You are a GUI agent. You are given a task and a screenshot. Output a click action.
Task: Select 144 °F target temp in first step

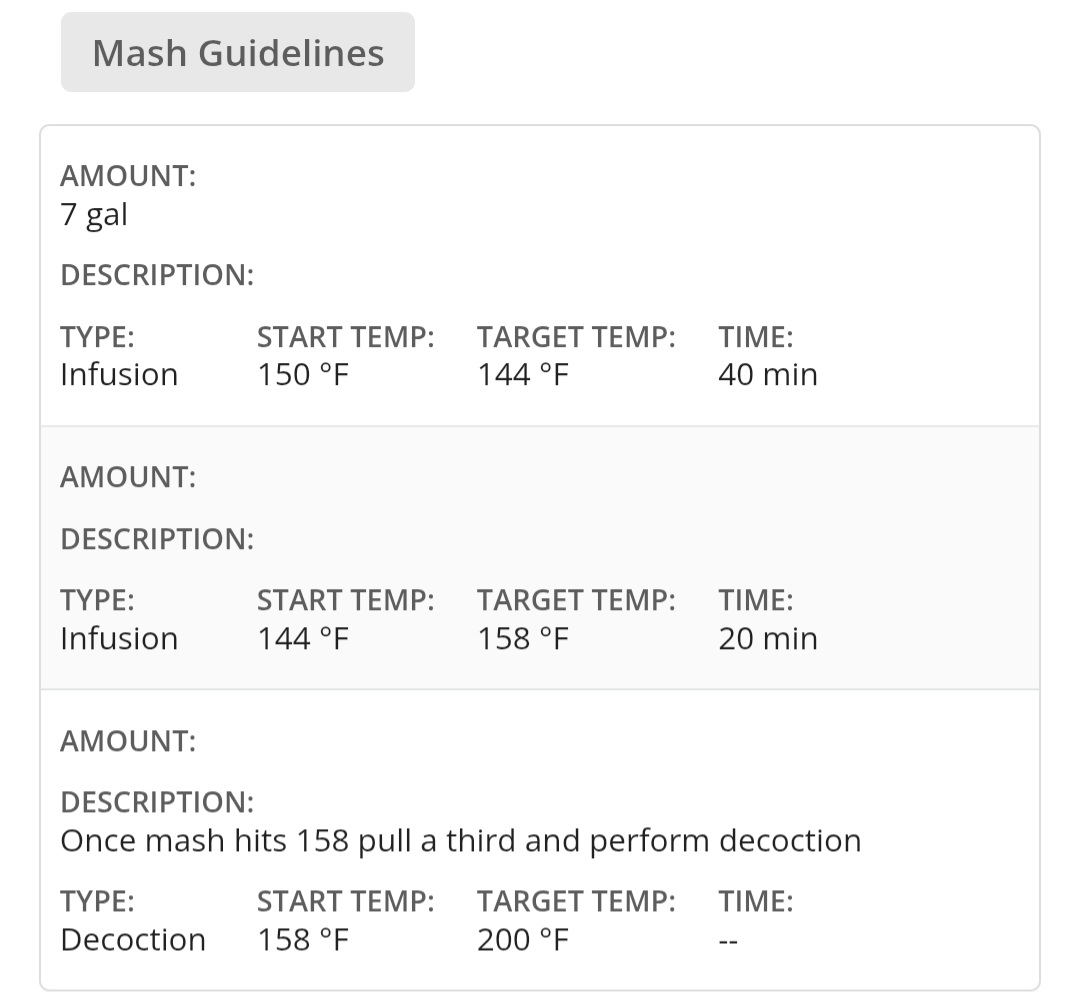(x=522, y=375)
